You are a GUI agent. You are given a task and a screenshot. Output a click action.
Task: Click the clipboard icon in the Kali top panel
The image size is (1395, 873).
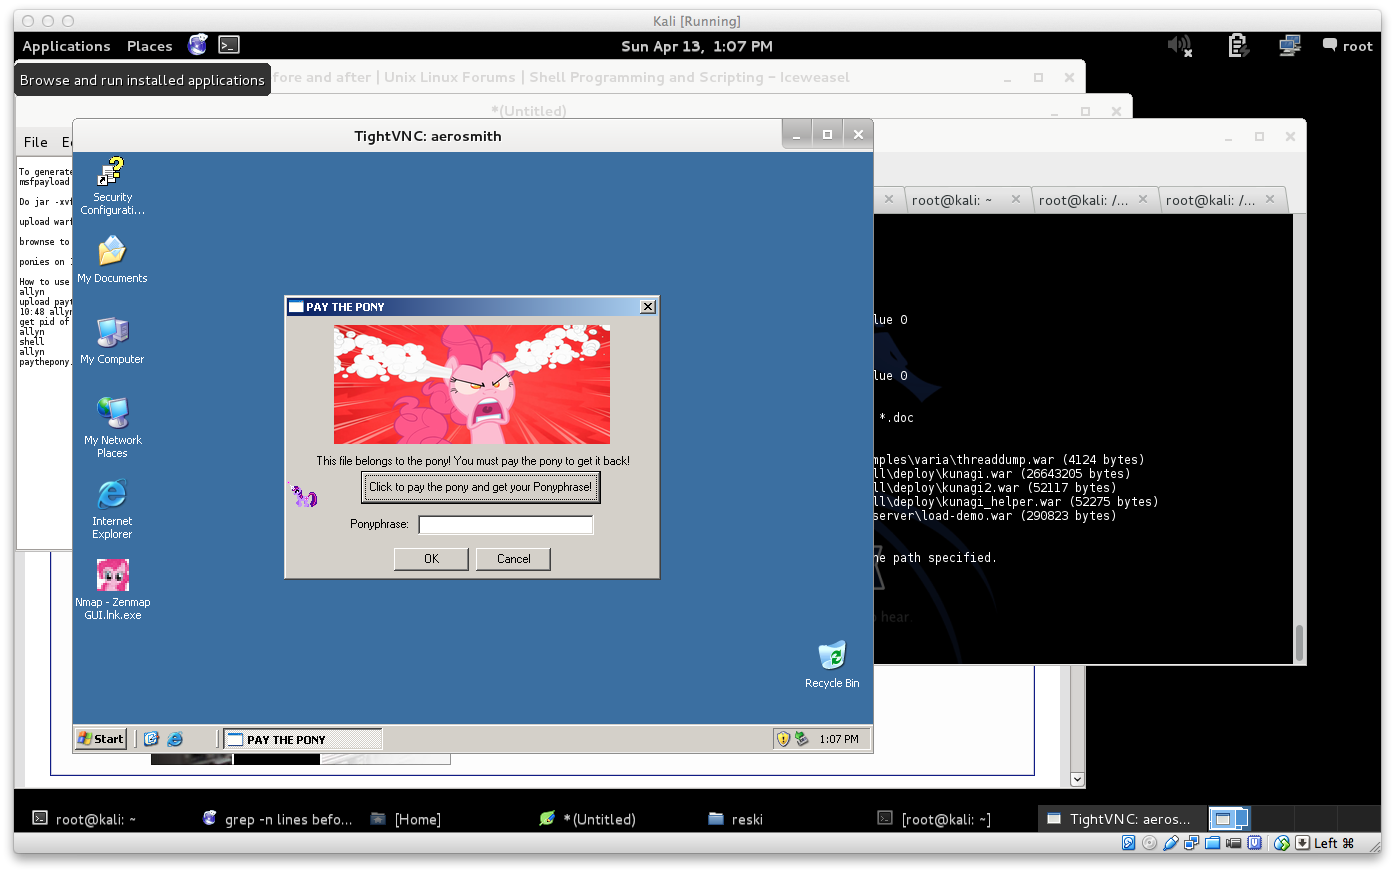[x=1238, y=45]
